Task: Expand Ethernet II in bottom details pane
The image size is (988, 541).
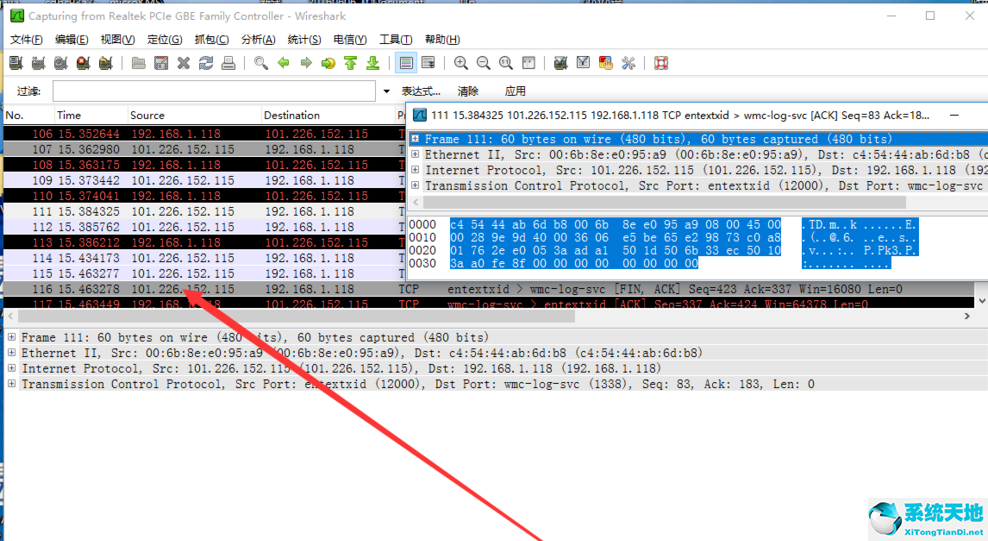Action: pyautogui.click(x=11, y=353)
